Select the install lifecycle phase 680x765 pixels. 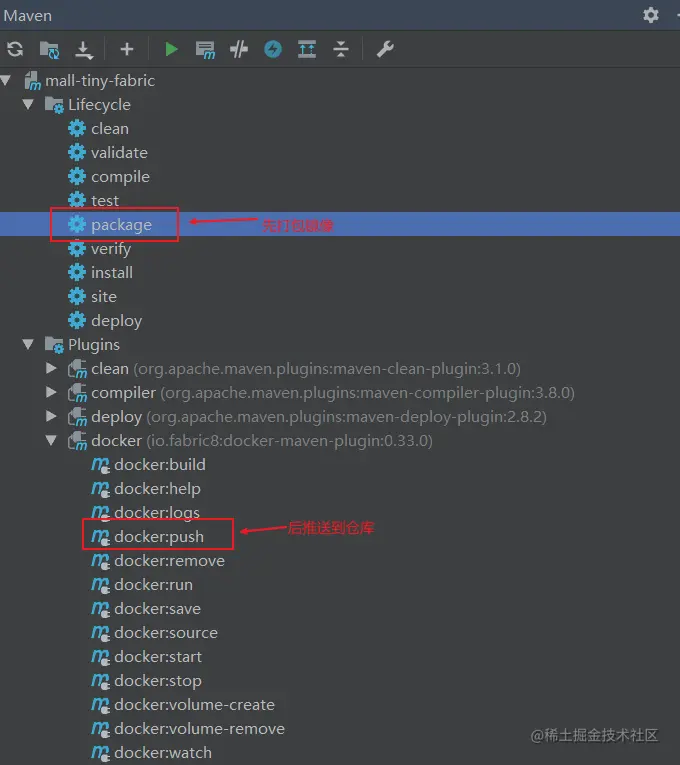(112, 272)
